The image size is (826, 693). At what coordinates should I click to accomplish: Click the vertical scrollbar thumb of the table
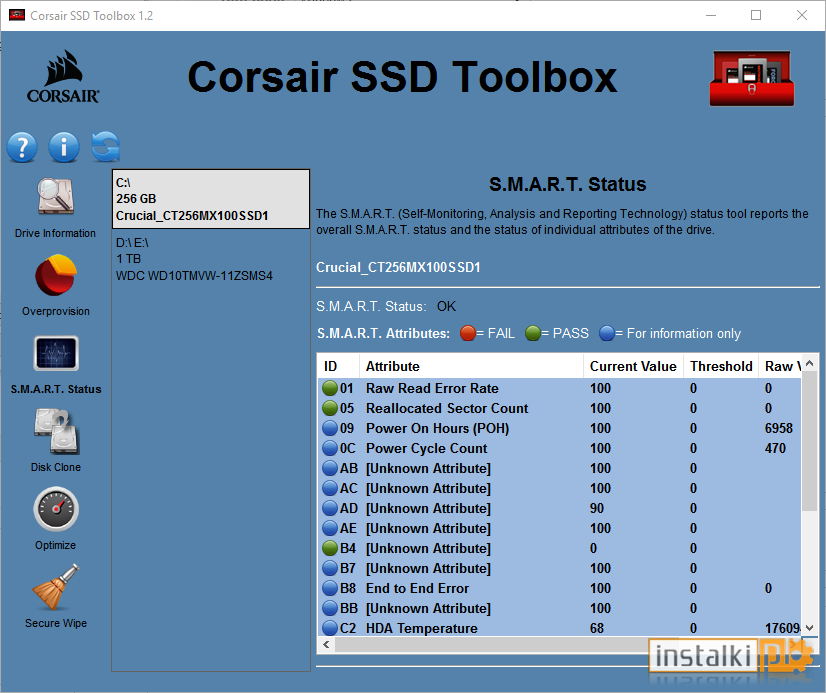[810, 440]
